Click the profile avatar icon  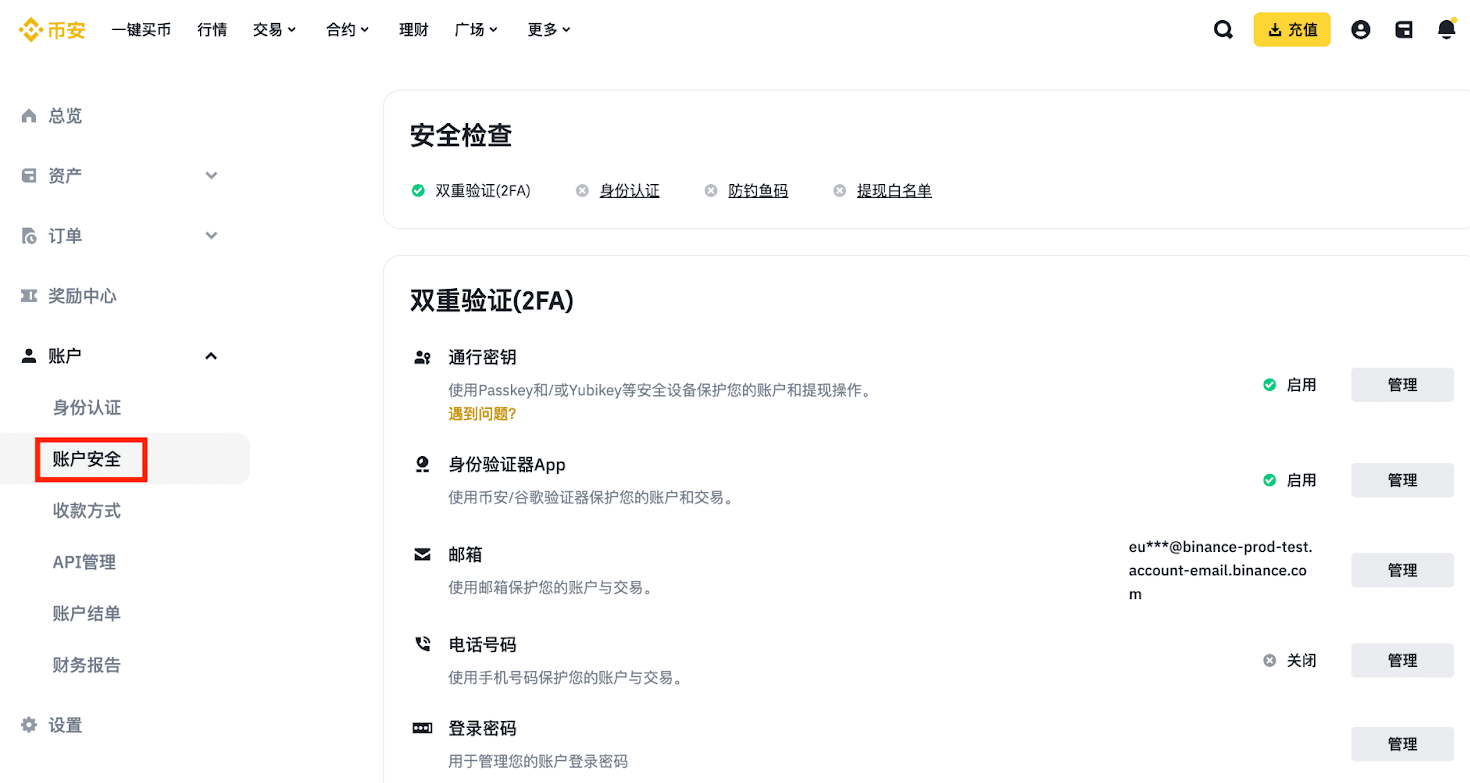pos(1360,29)
